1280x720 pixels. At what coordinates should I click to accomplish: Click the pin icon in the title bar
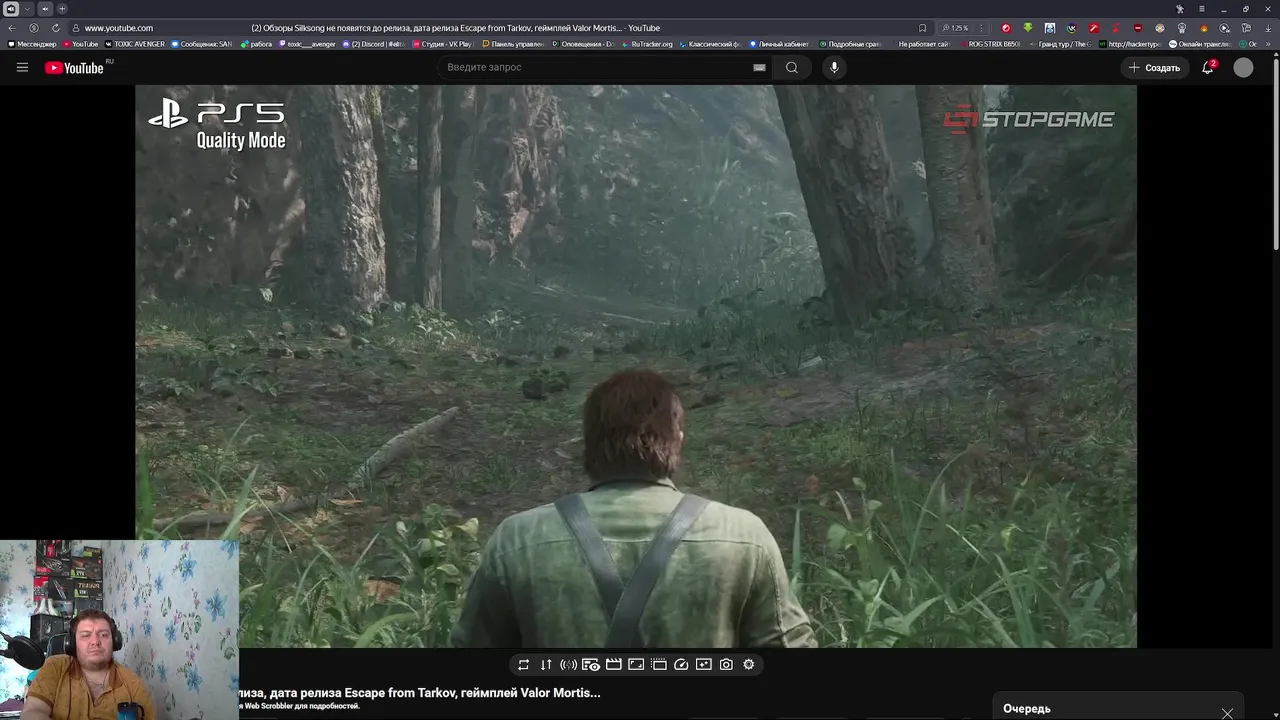click(1179, 9)
